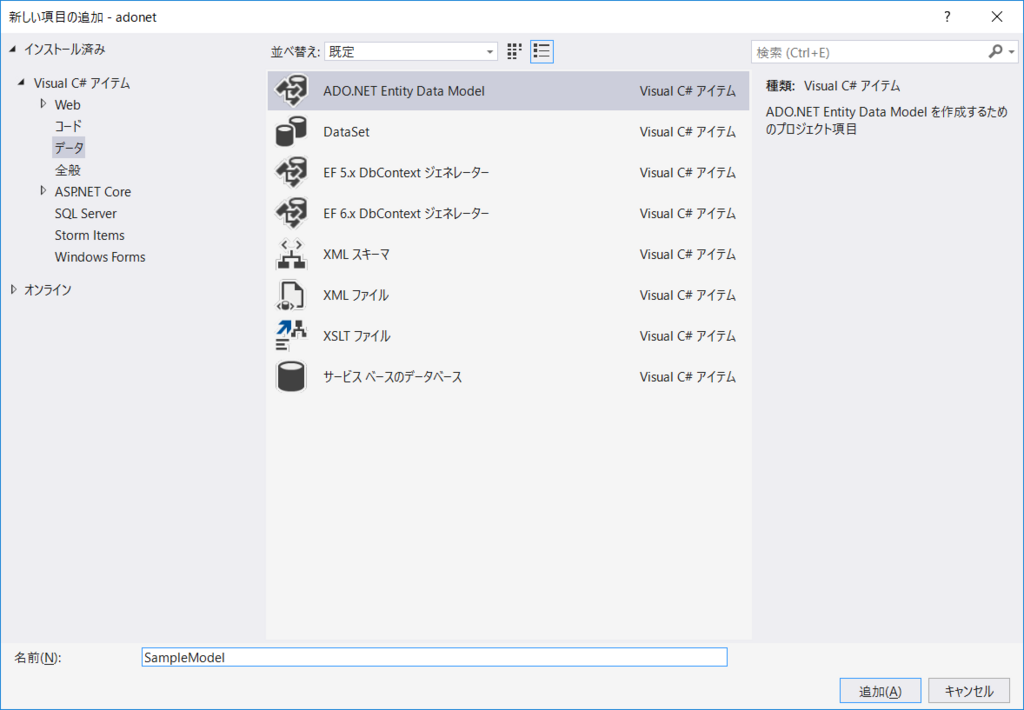The height and width of the screenshot is (710, 1024).
Task: Click the キャンセル button
Action: click(969, 691)
